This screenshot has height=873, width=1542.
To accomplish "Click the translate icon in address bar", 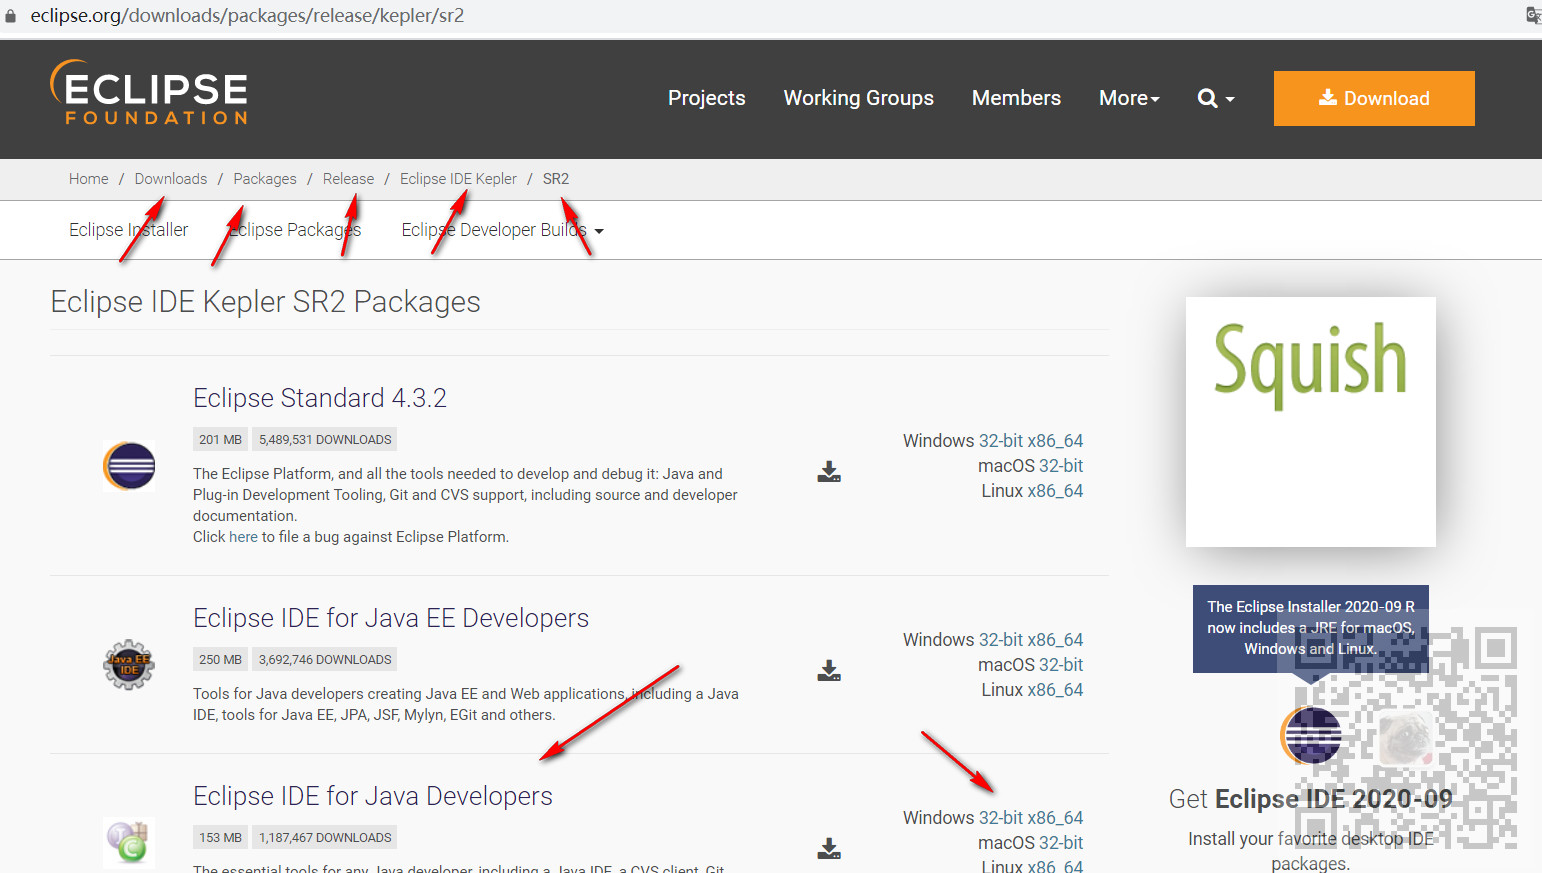I will coord(1533,15).
